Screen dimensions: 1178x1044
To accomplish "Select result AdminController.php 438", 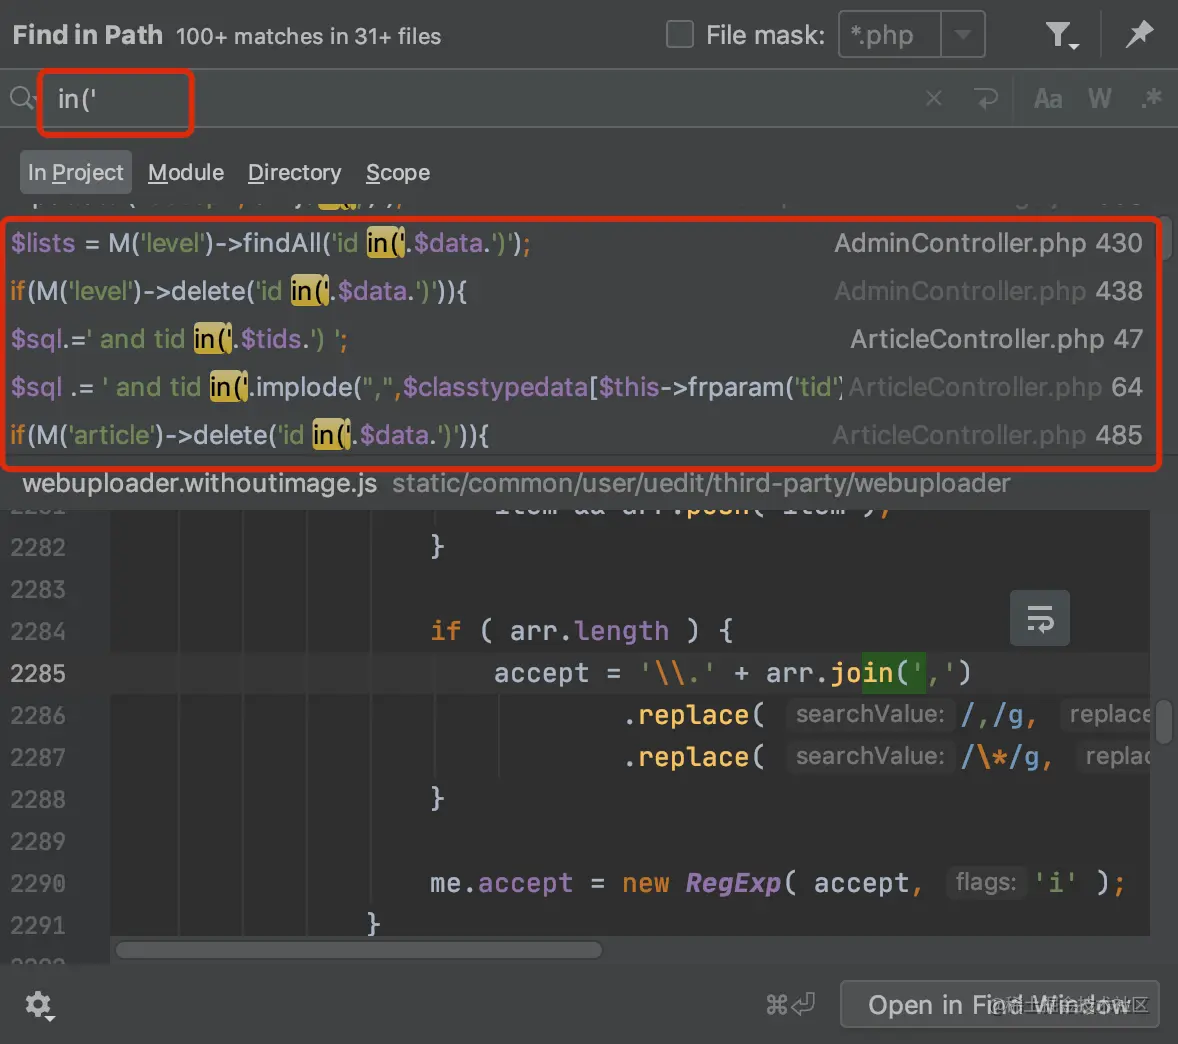I will [577, 291].
